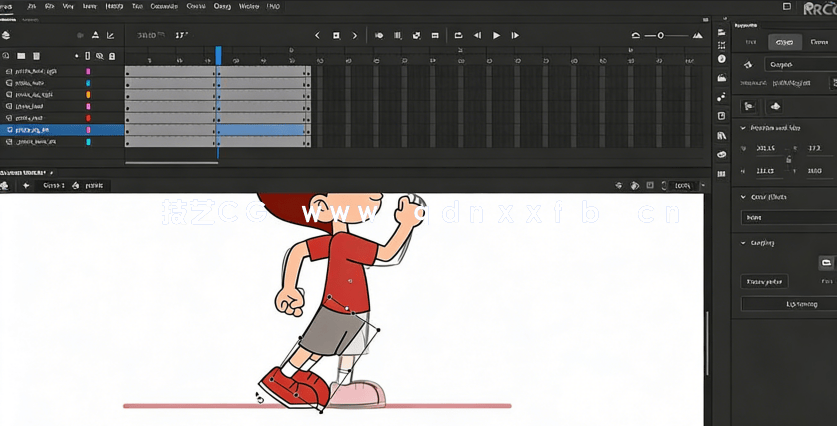Click the new layer icon
Image resolution: width=837 pixels, height=426 pixels.
pos(6,56)
